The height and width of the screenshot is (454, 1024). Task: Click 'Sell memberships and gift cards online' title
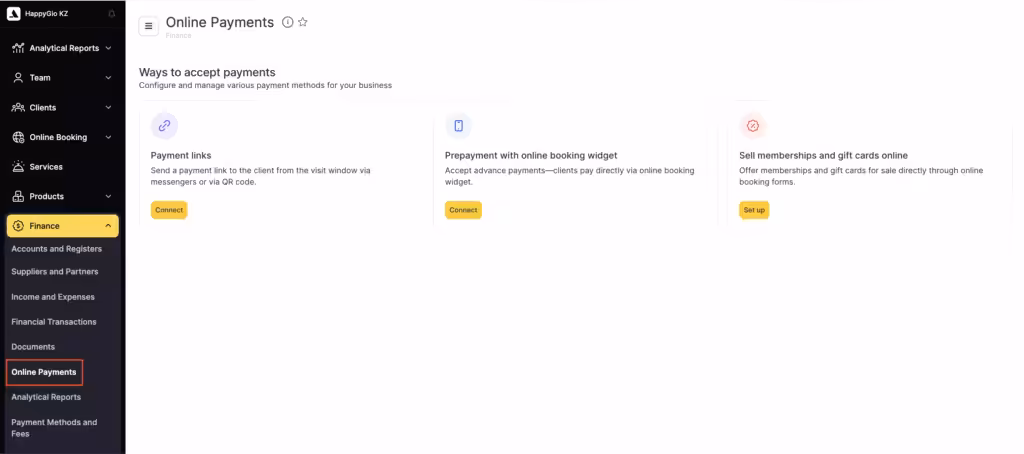pos(824,155)
